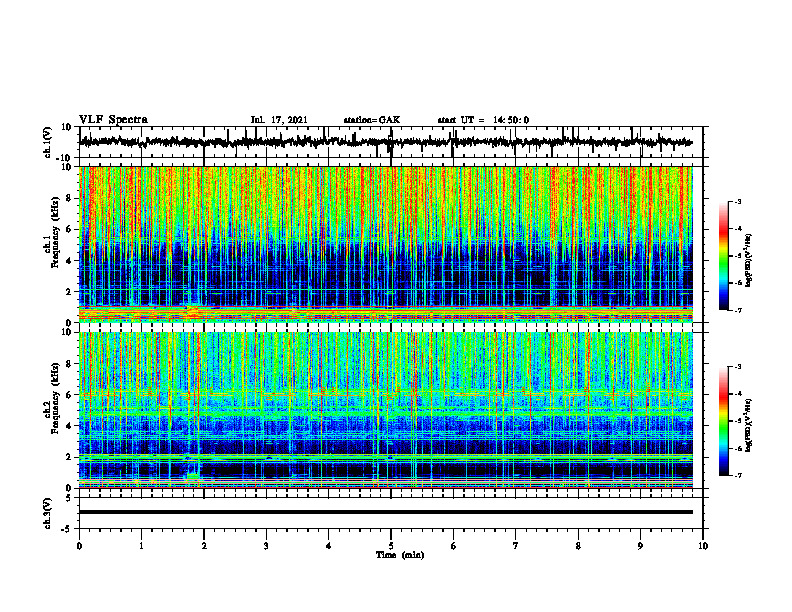Click the -7 label on ch.1 color bar
The width and height of the screenshot is (792, 612).
tap(738, 310)
